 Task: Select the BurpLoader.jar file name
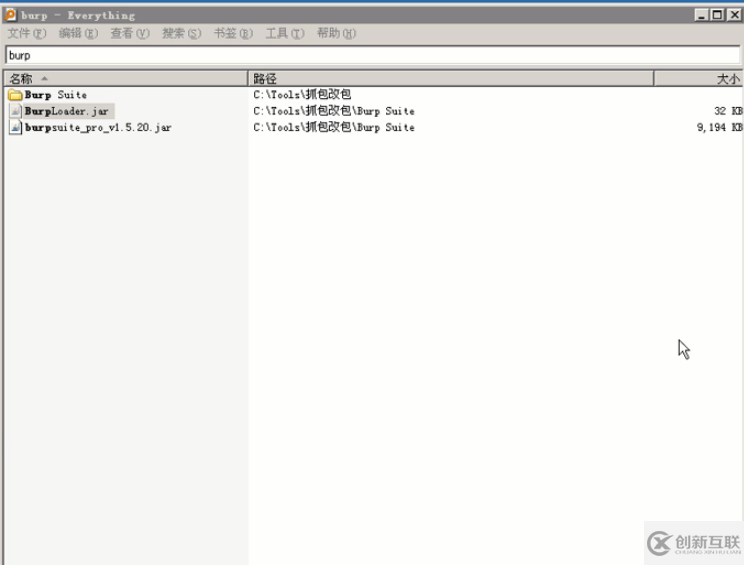[x=66, y=111]
